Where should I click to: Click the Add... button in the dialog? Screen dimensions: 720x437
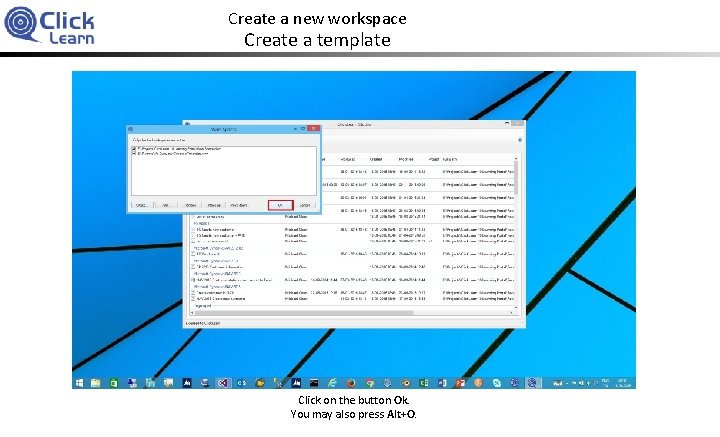coord(166,205)
